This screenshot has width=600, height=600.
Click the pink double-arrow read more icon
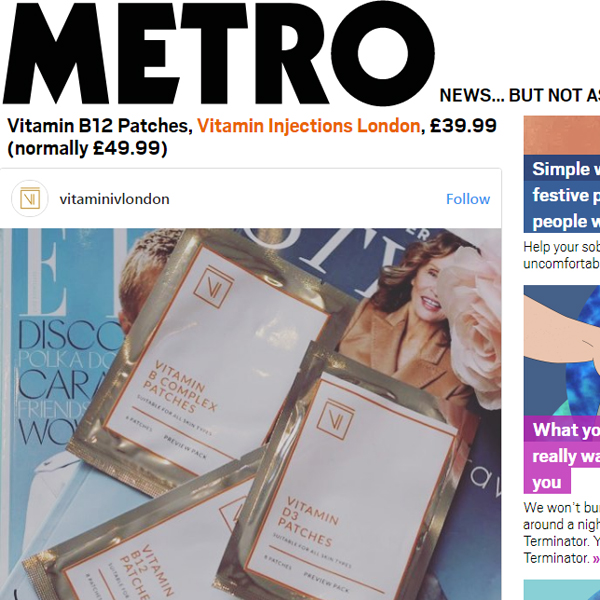pos(596,558)
